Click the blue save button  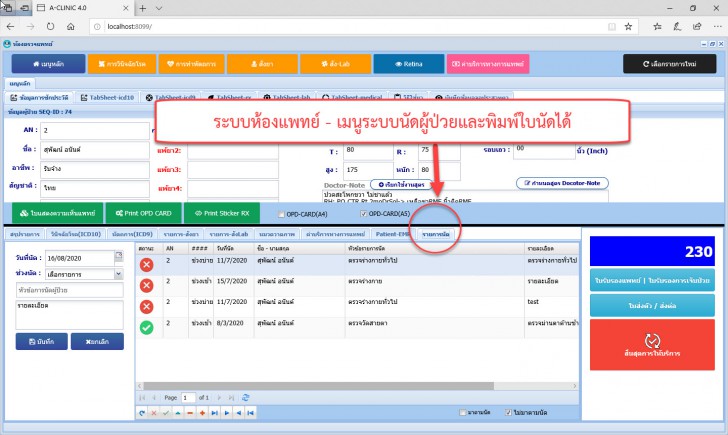coord(42,341)
